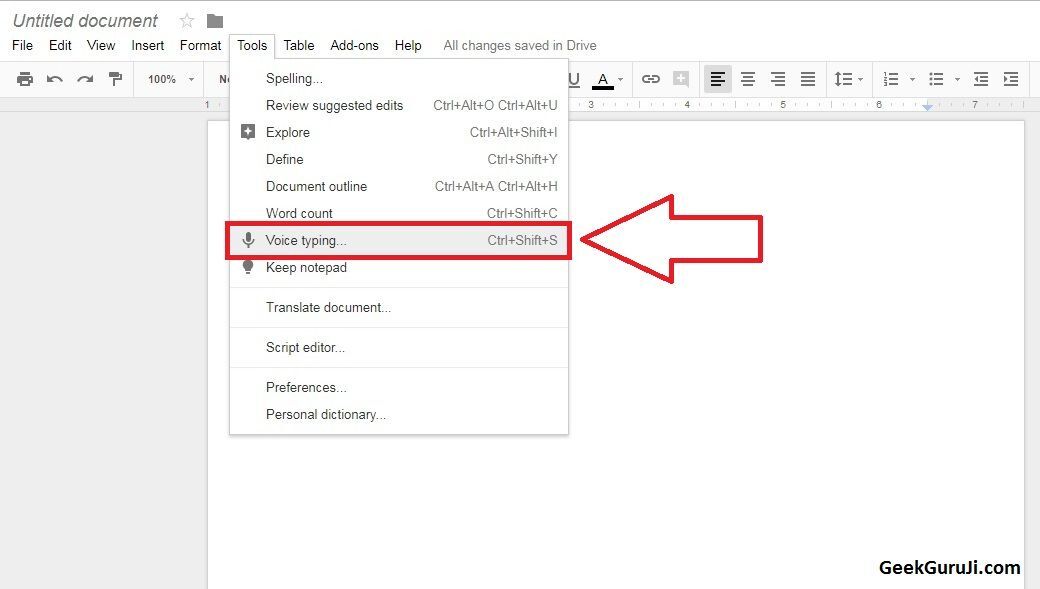Rename the Untitled document title field
Viewport: 1040px width, 589px height.
[85, 20]
